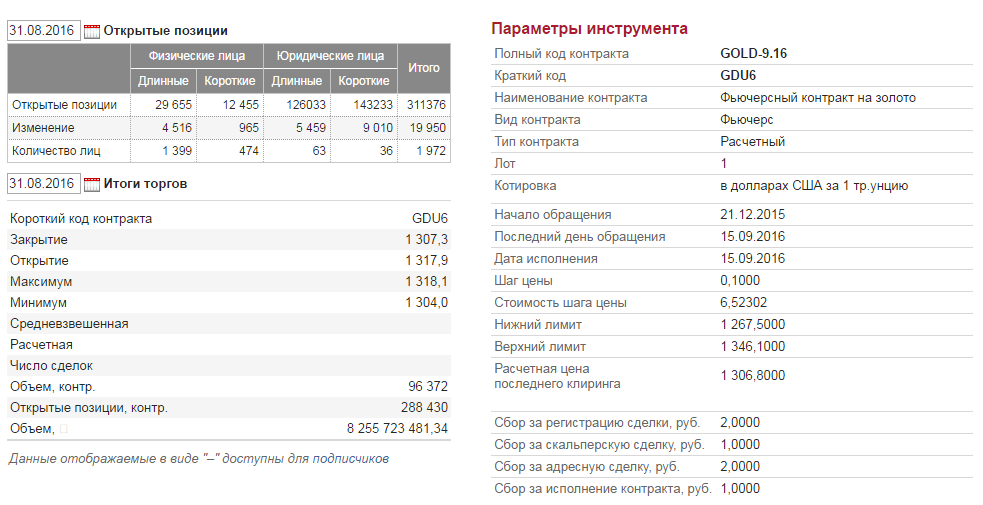This screenshot has height=505, width=983.
Task: Click Сбор за регистрацию сделки label
Action: [x=597, y=423]
